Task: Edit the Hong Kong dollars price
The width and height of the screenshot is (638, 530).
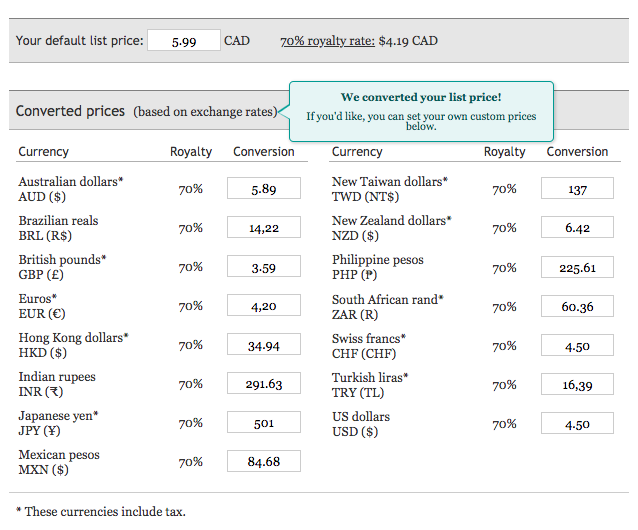Action: pyautogui.click(x=263, y=345)
